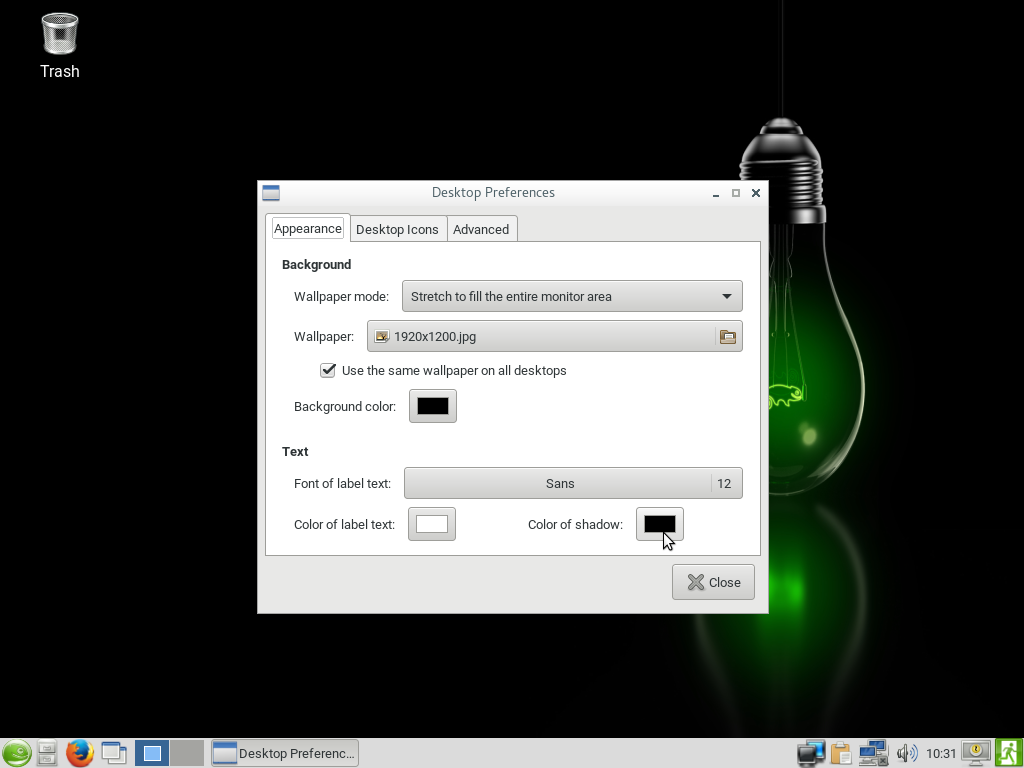The height and width of the screenshot is (768, 1024).
Task: Open the openSUSE start menu
Action: (16, 753)
